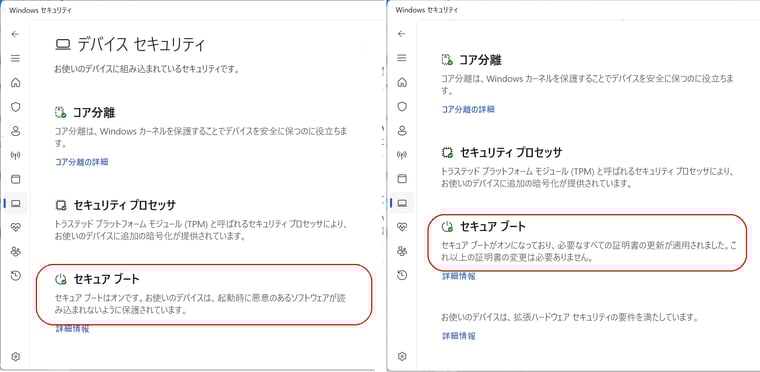
Task: Click the セキュリティ プロセッサ icon in left window
Action: pos(60,206)
